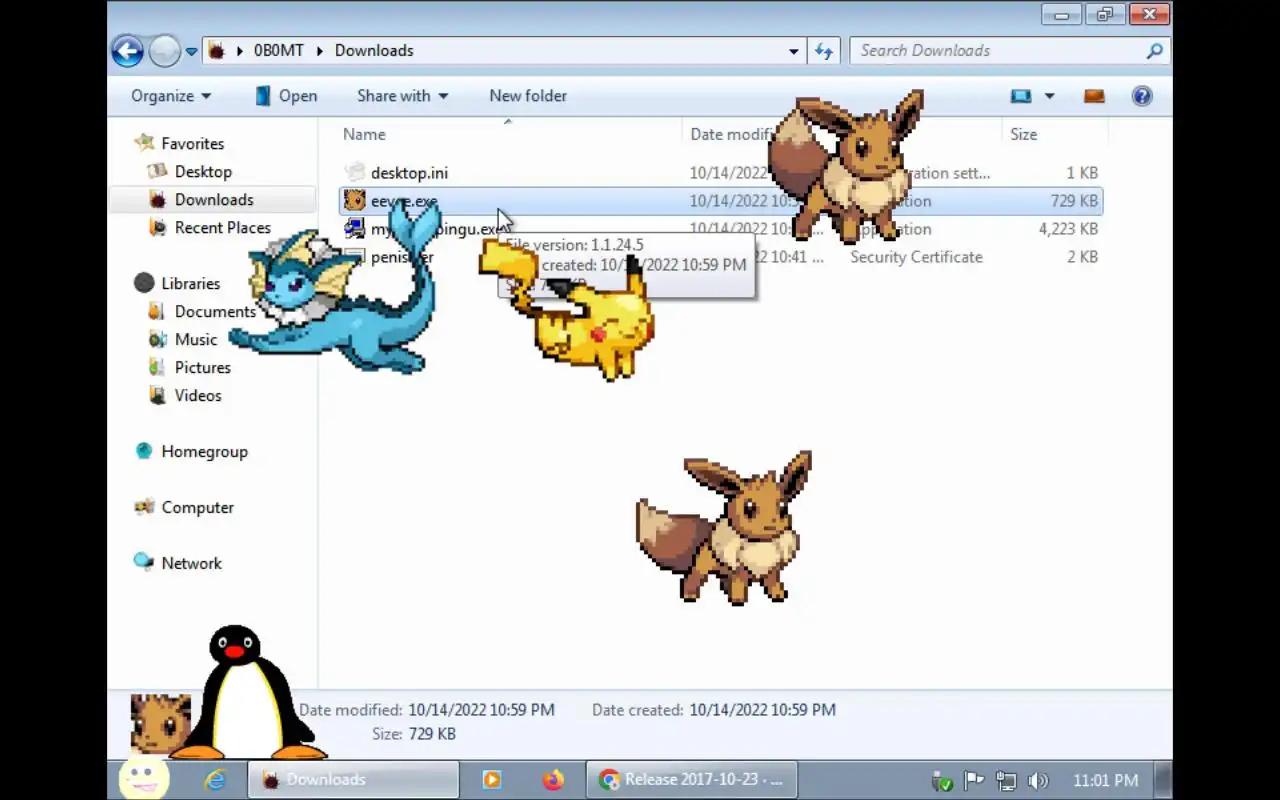Select Downloads in the navigation pane
The height and width of the screenshot is (800, 1280).
(x=214, y=200)
